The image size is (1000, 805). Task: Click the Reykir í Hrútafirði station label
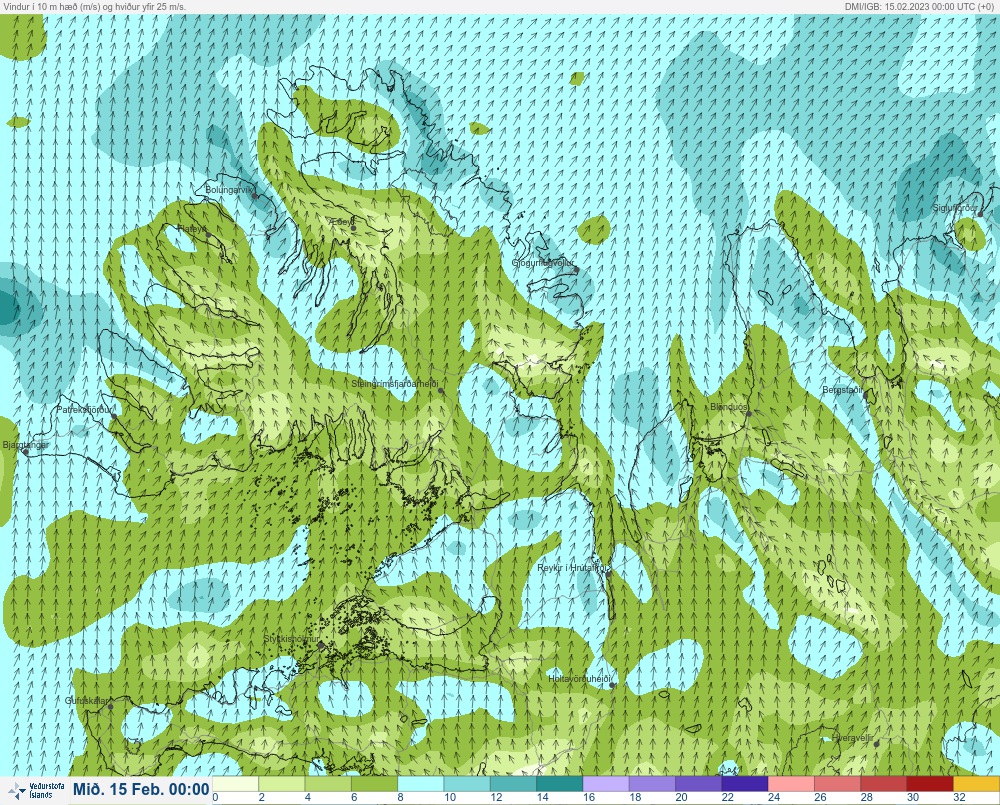click(573, 568)
